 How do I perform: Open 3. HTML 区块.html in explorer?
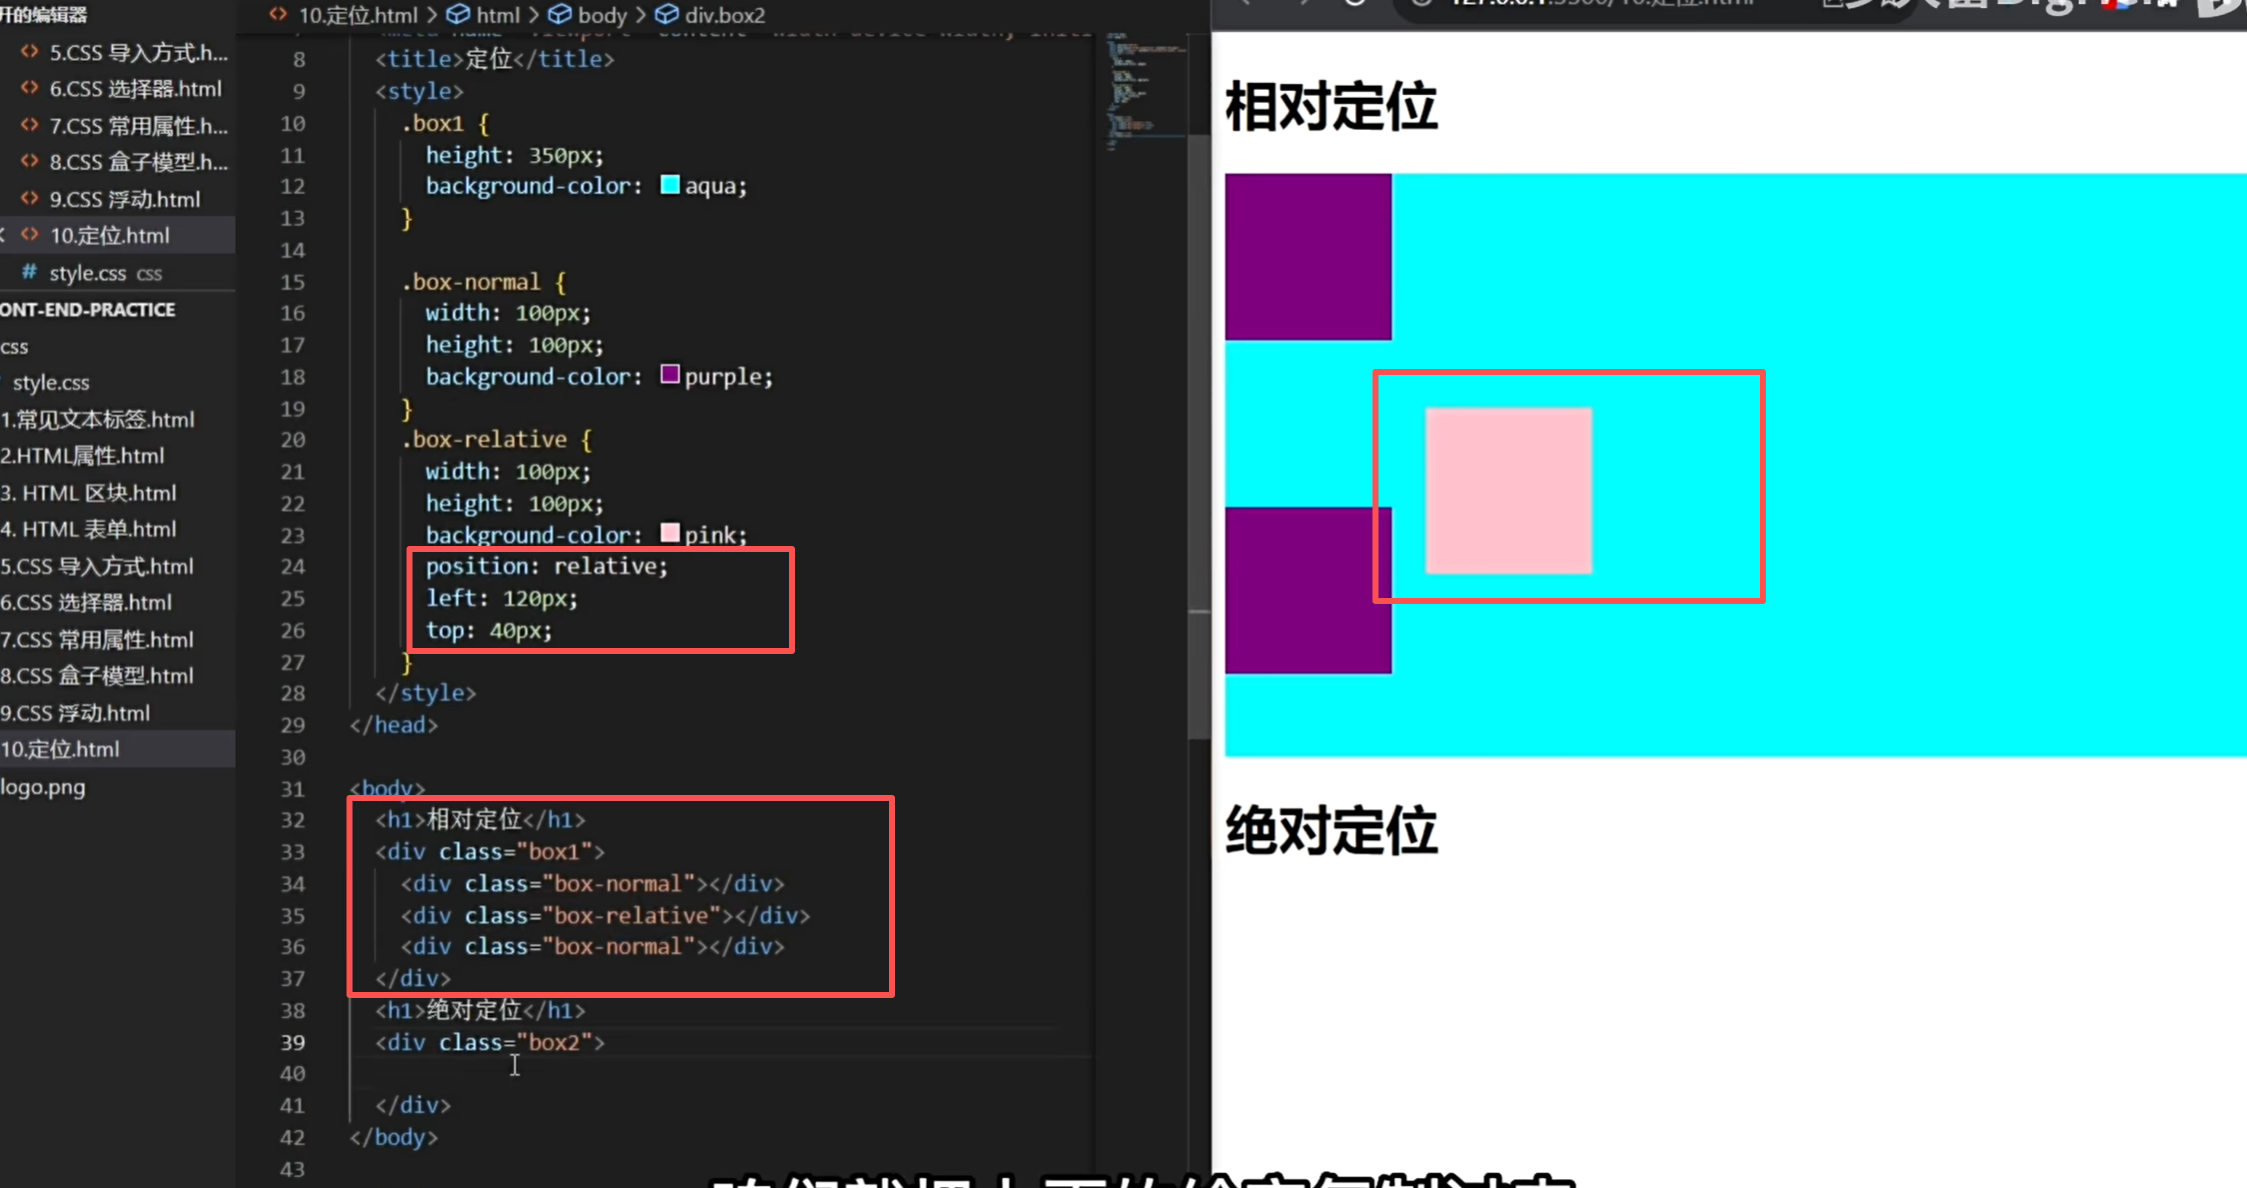(x=89, y=493)
